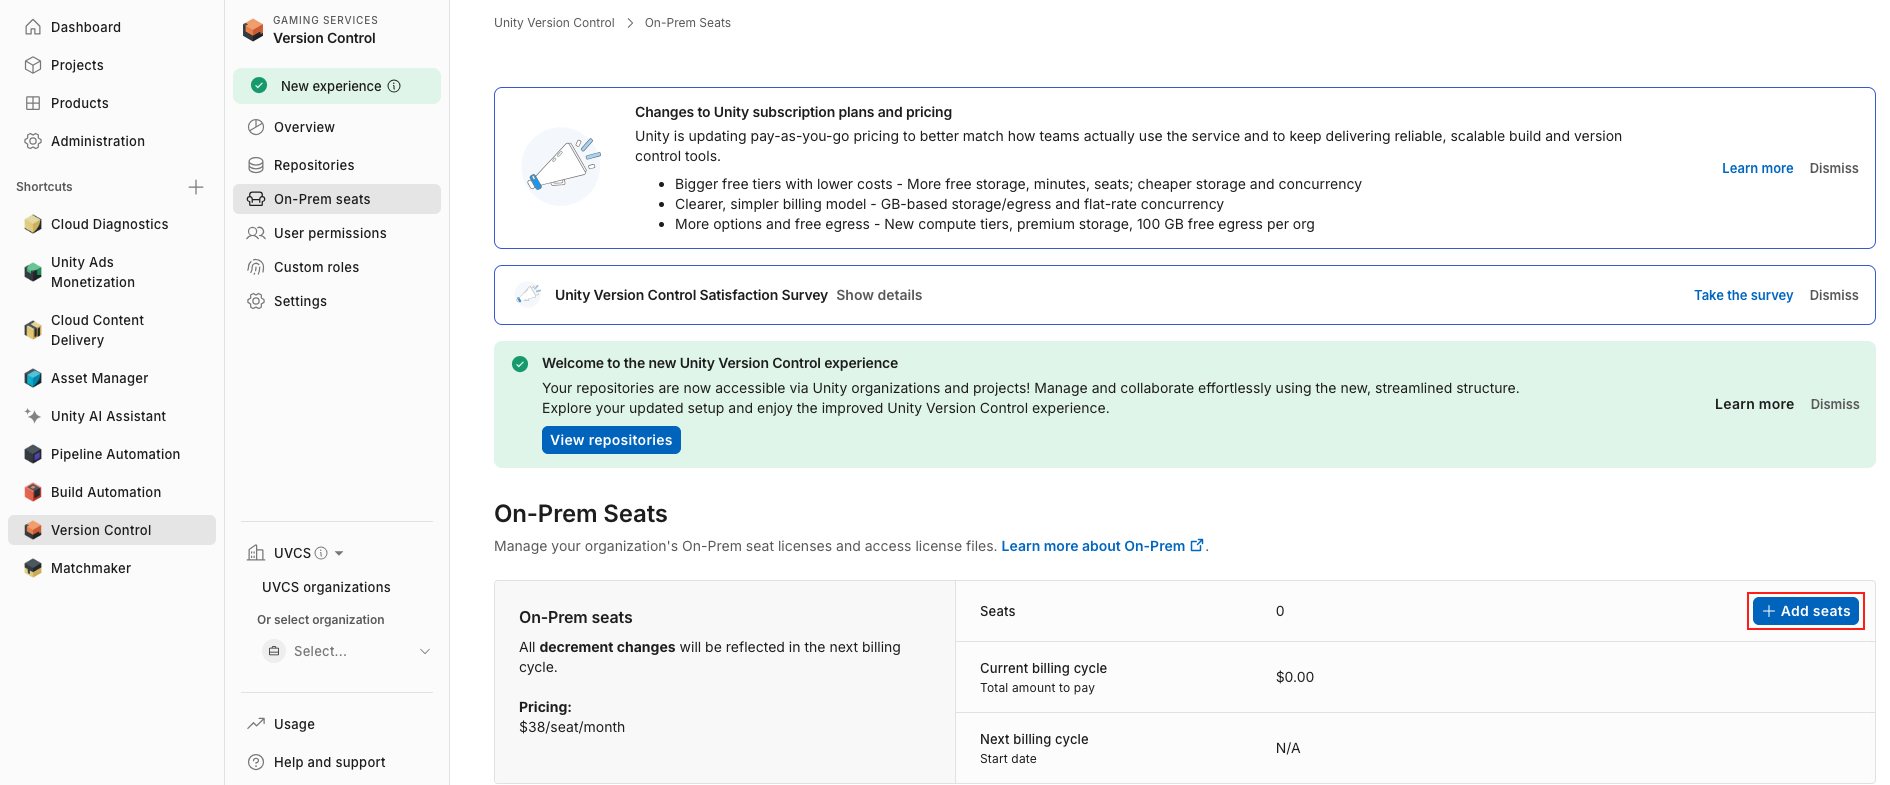Click the Dashboard home icon

tap(33, 27)
